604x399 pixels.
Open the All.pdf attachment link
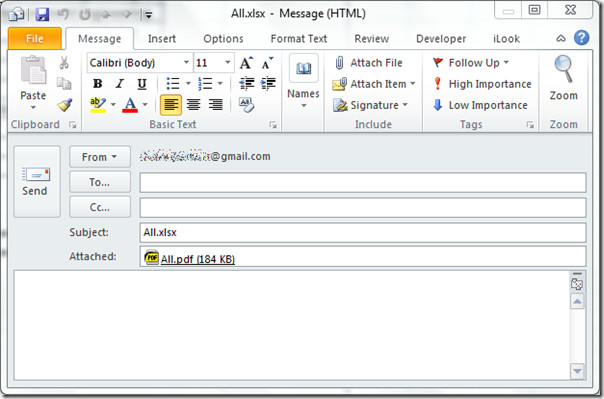[198, 259]
